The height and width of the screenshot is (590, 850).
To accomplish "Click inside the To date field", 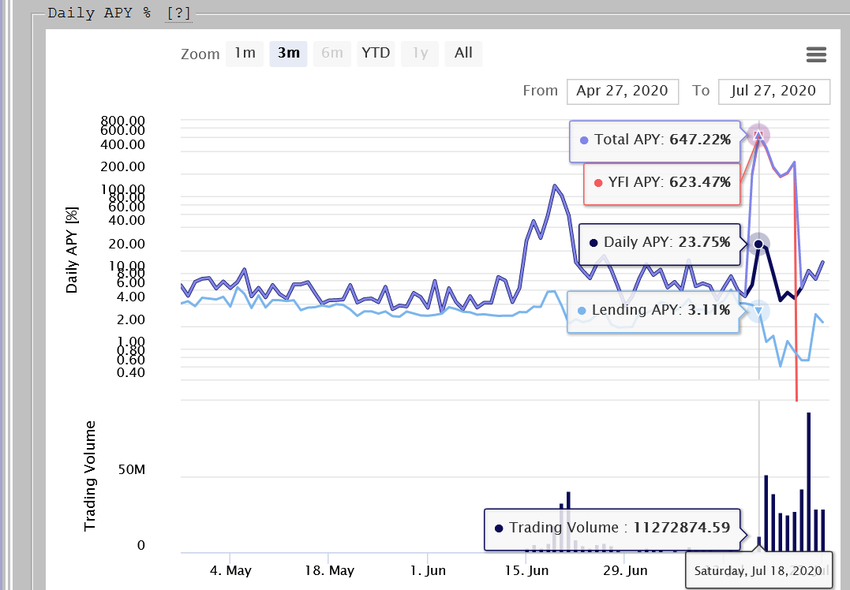I will tap(774, 91).
